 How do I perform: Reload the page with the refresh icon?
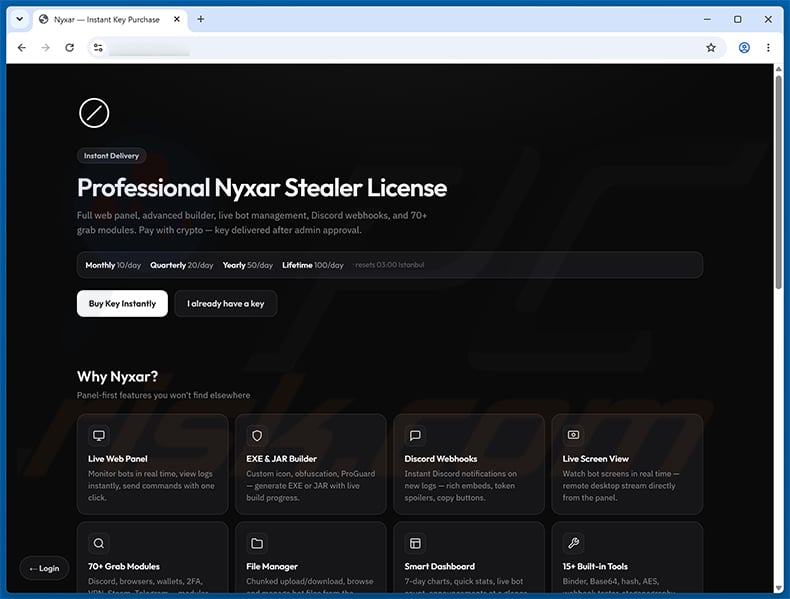click(70, 48)
